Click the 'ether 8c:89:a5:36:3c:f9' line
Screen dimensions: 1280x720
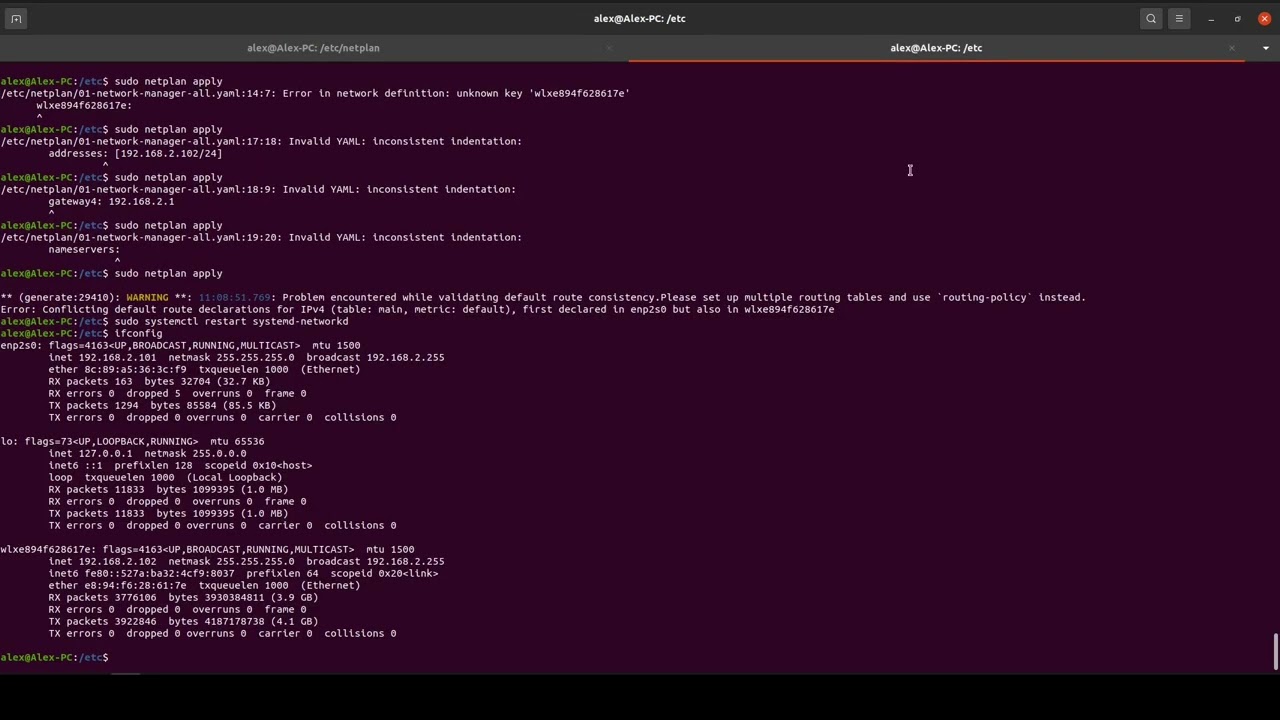tap(204, 369)
